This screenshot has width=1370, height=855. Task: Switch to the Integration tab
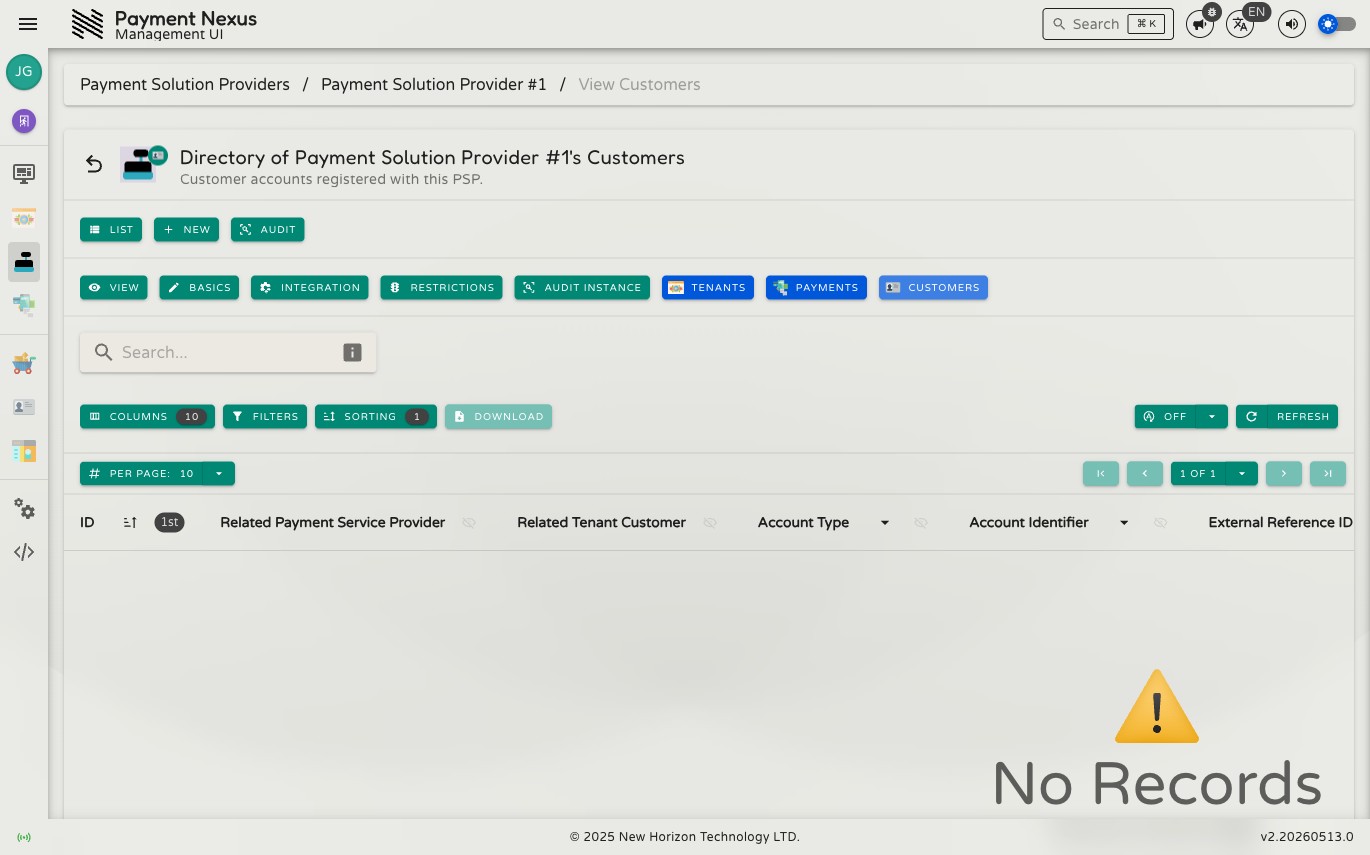[310, 288]
